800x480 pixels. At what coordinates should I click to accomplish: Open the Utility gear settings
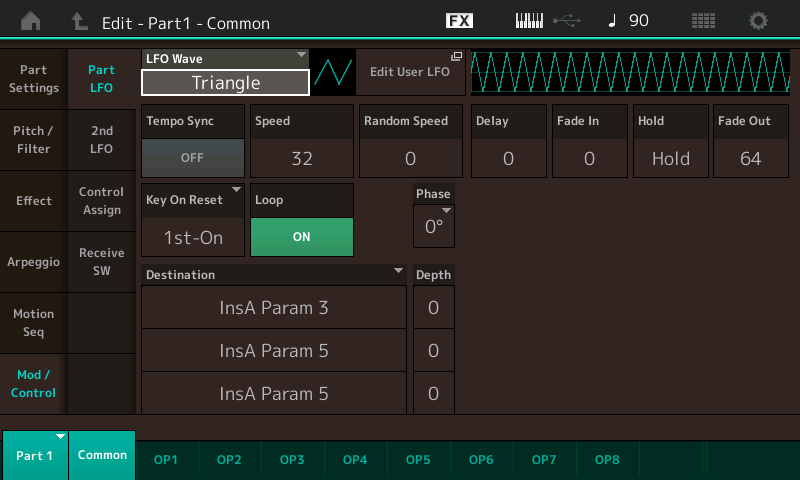click(759, 21)
